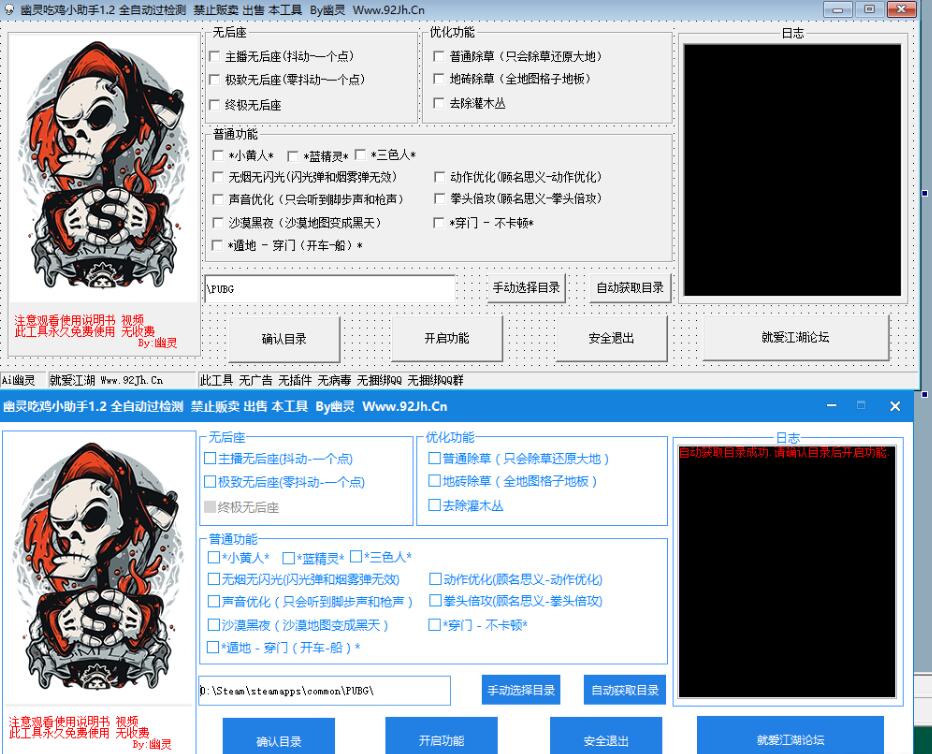Check *蓝精灵* in the gray designer window

pos(292,156)
